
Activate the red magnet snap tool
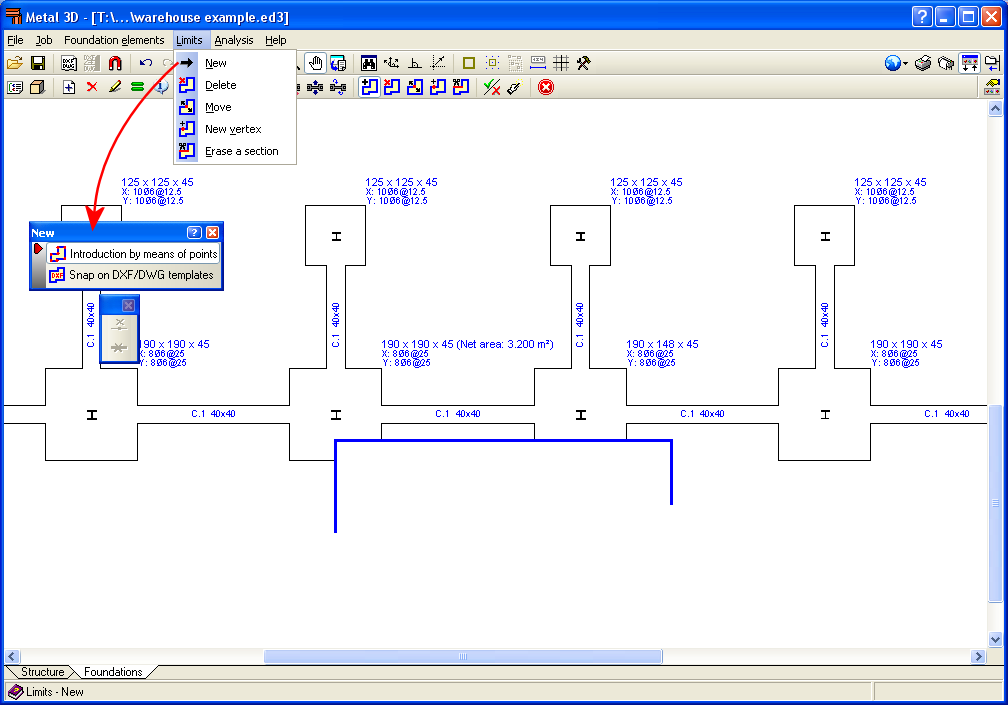[115, 63]
